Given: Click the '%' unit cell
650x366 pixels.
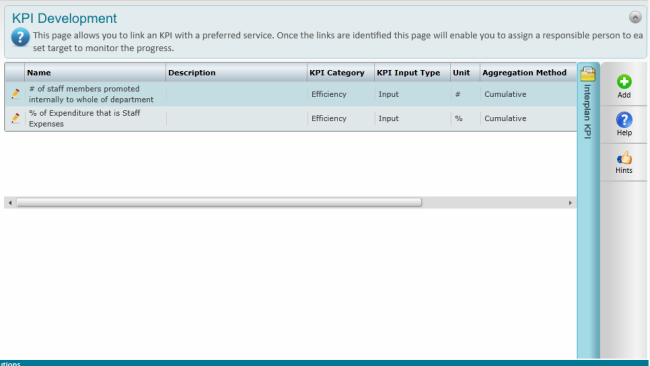Looking at the screenshot, I should pos(458,118).
